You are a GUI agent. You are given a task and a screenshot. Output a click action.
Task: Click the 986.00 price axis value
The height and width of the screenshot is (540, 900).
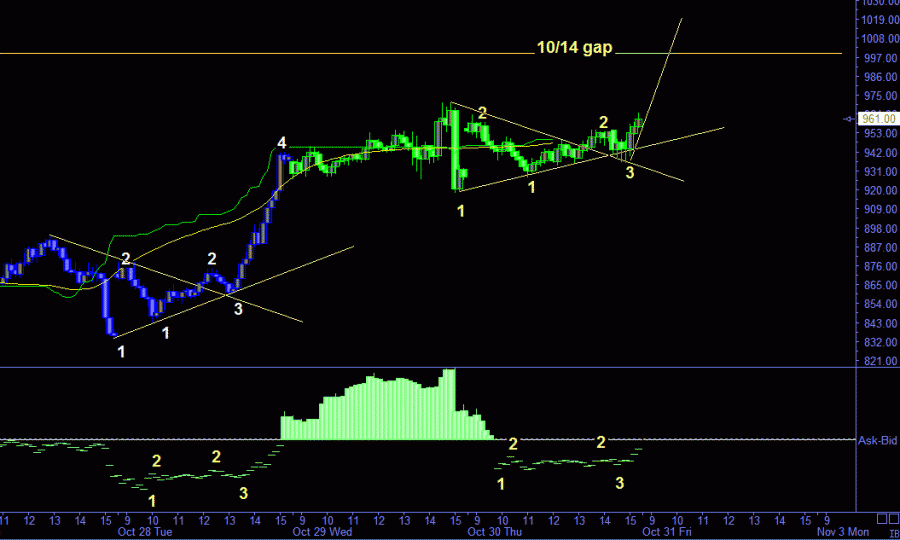click(883, 77)
